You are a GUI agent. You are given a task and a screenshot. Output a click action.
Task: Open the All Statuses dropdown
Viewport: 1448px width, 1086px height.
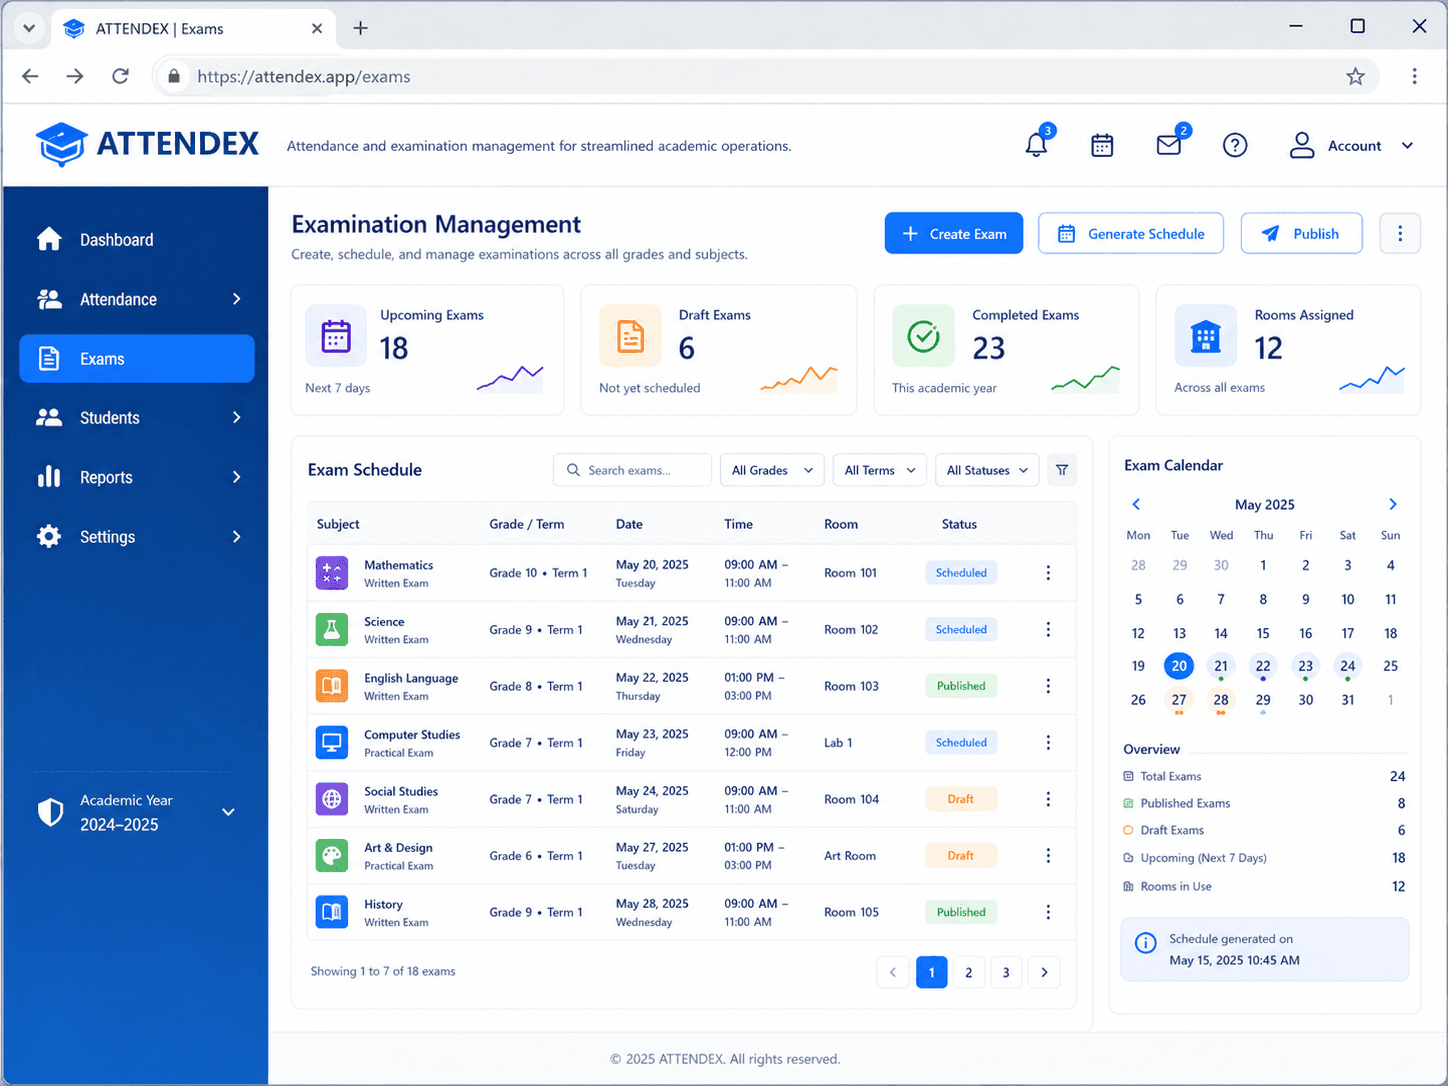pyautogui.click(x=987, y=470)
